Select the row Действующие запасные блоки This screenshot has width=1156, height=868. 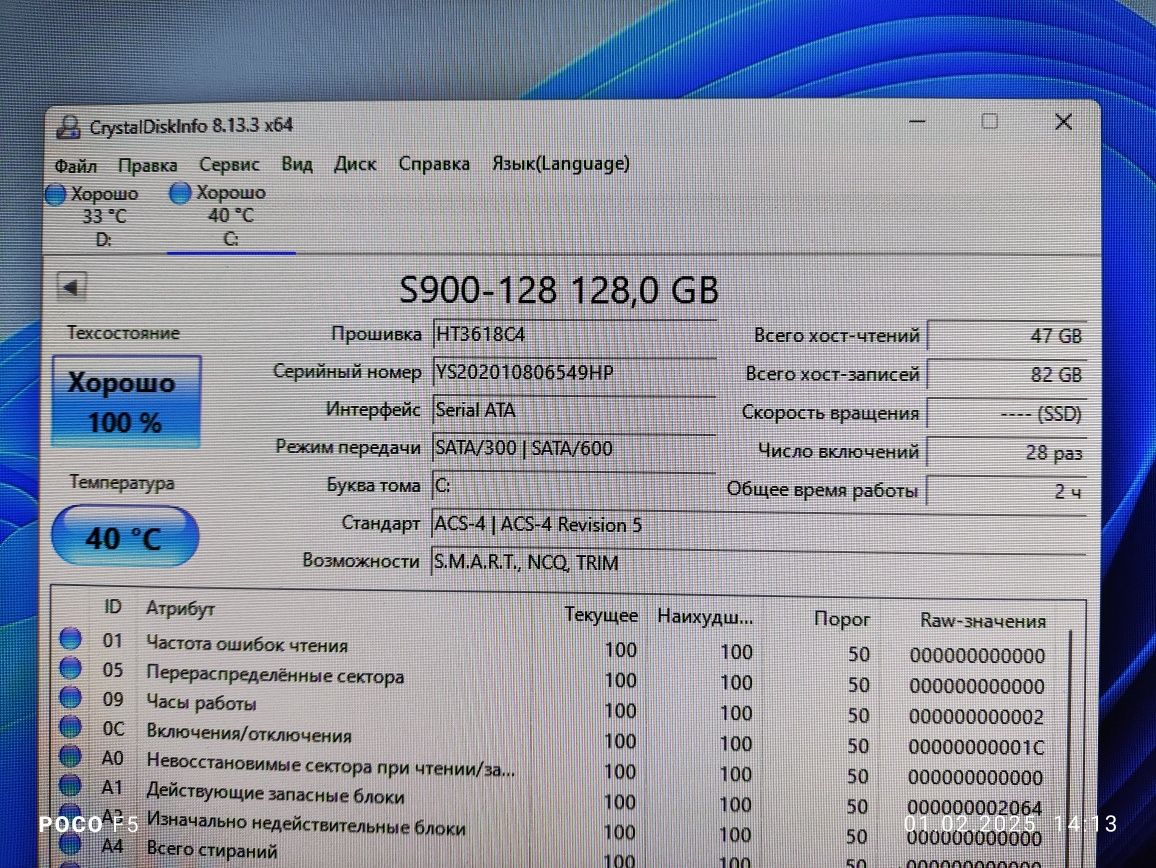553,799
